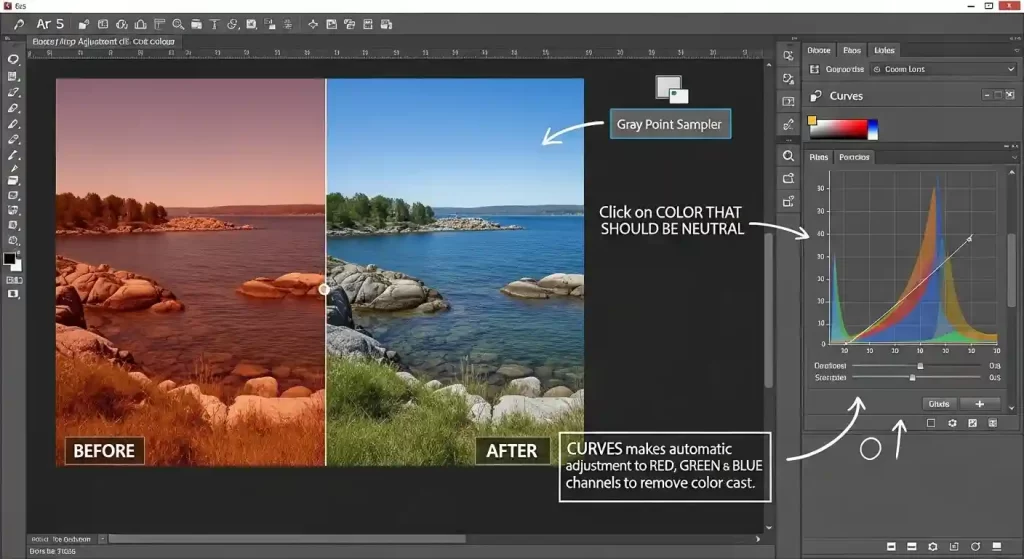1024x559 pixels.
Task: Click the Deoficest value '0:8'
Action: point(994,366)
